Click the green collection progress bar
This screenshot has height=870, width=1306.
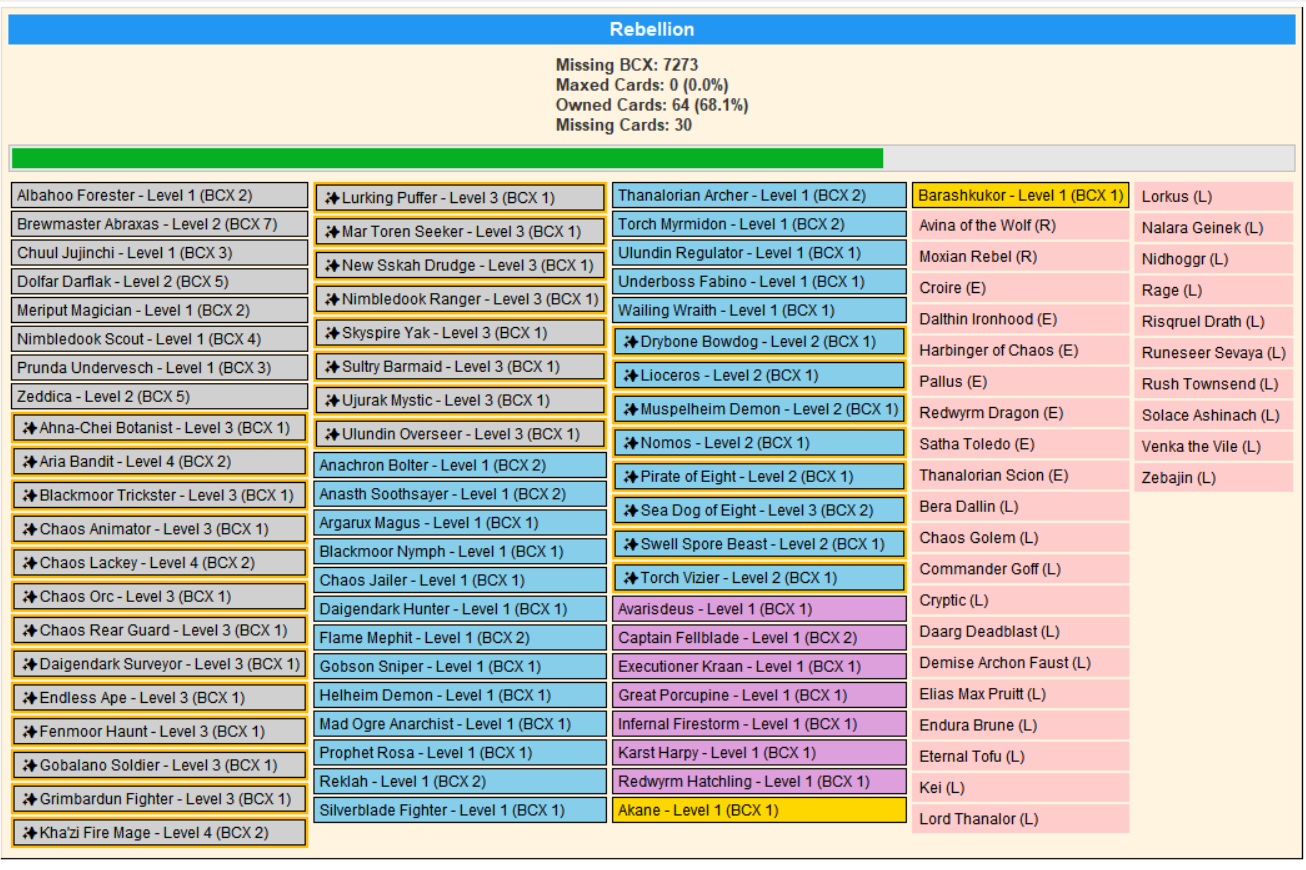pyautogui.click(x=447, y=158)
